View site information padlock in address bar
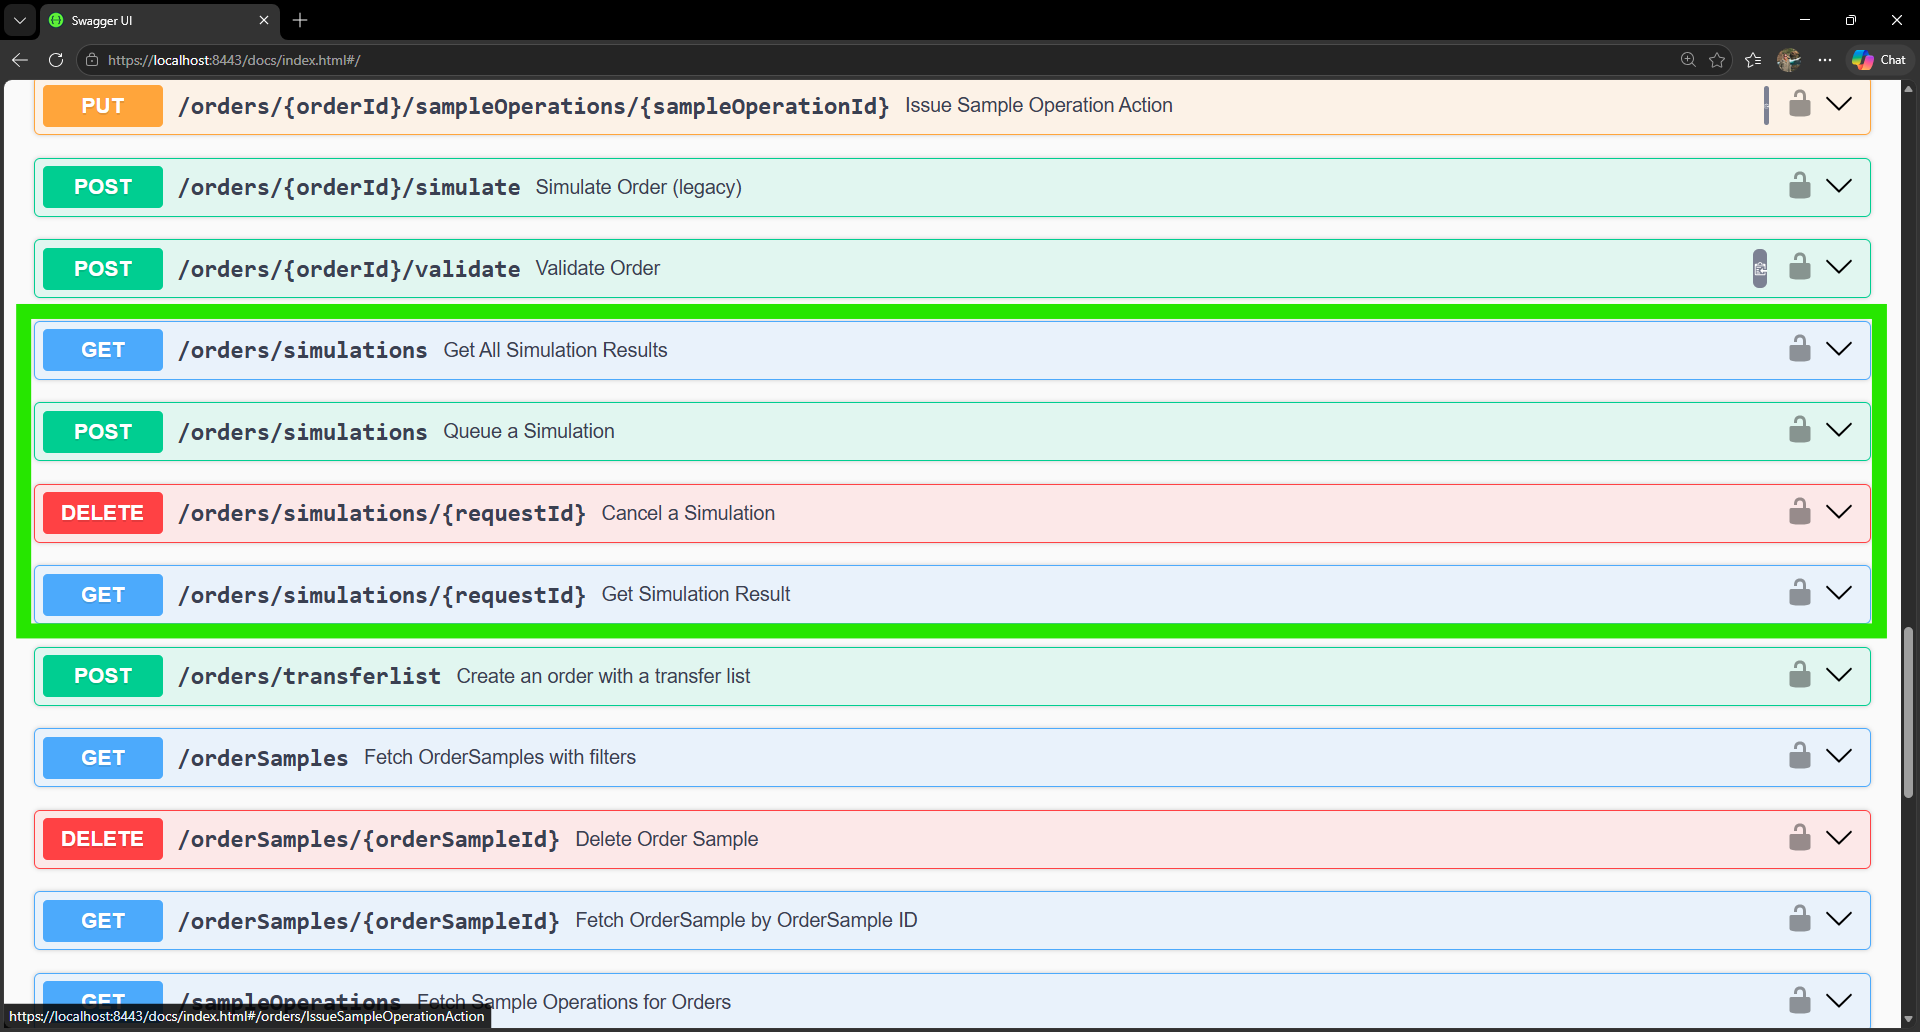The image size is (1920, 1032). [x=92, y=60]
